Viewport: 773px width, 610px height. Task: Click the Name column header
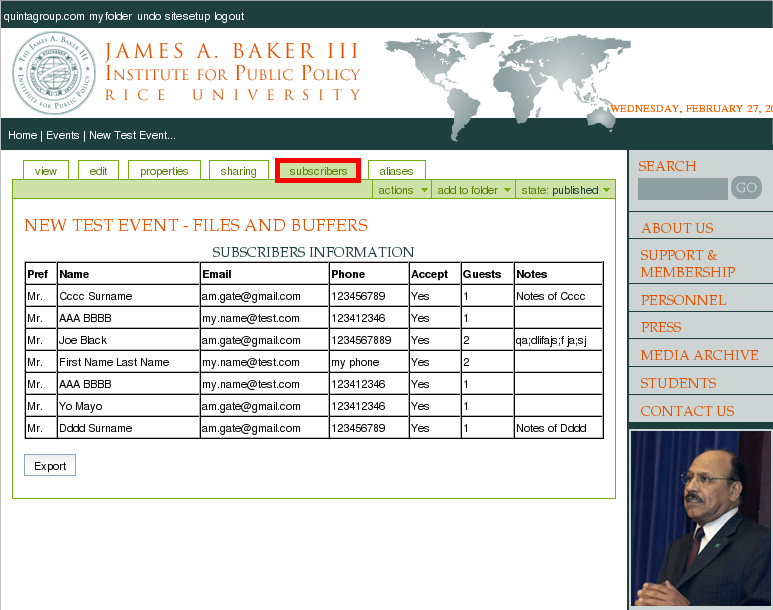[128, 274]
